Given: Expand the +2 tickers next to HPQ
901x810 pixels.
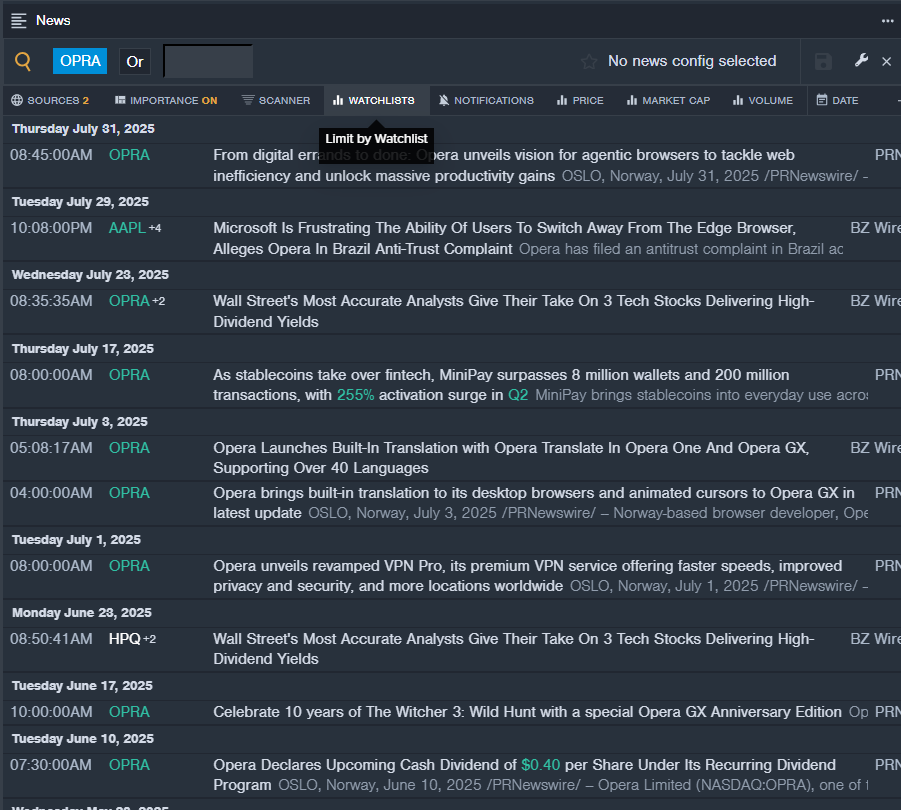Looking at the screenshot, I should 149,639.
